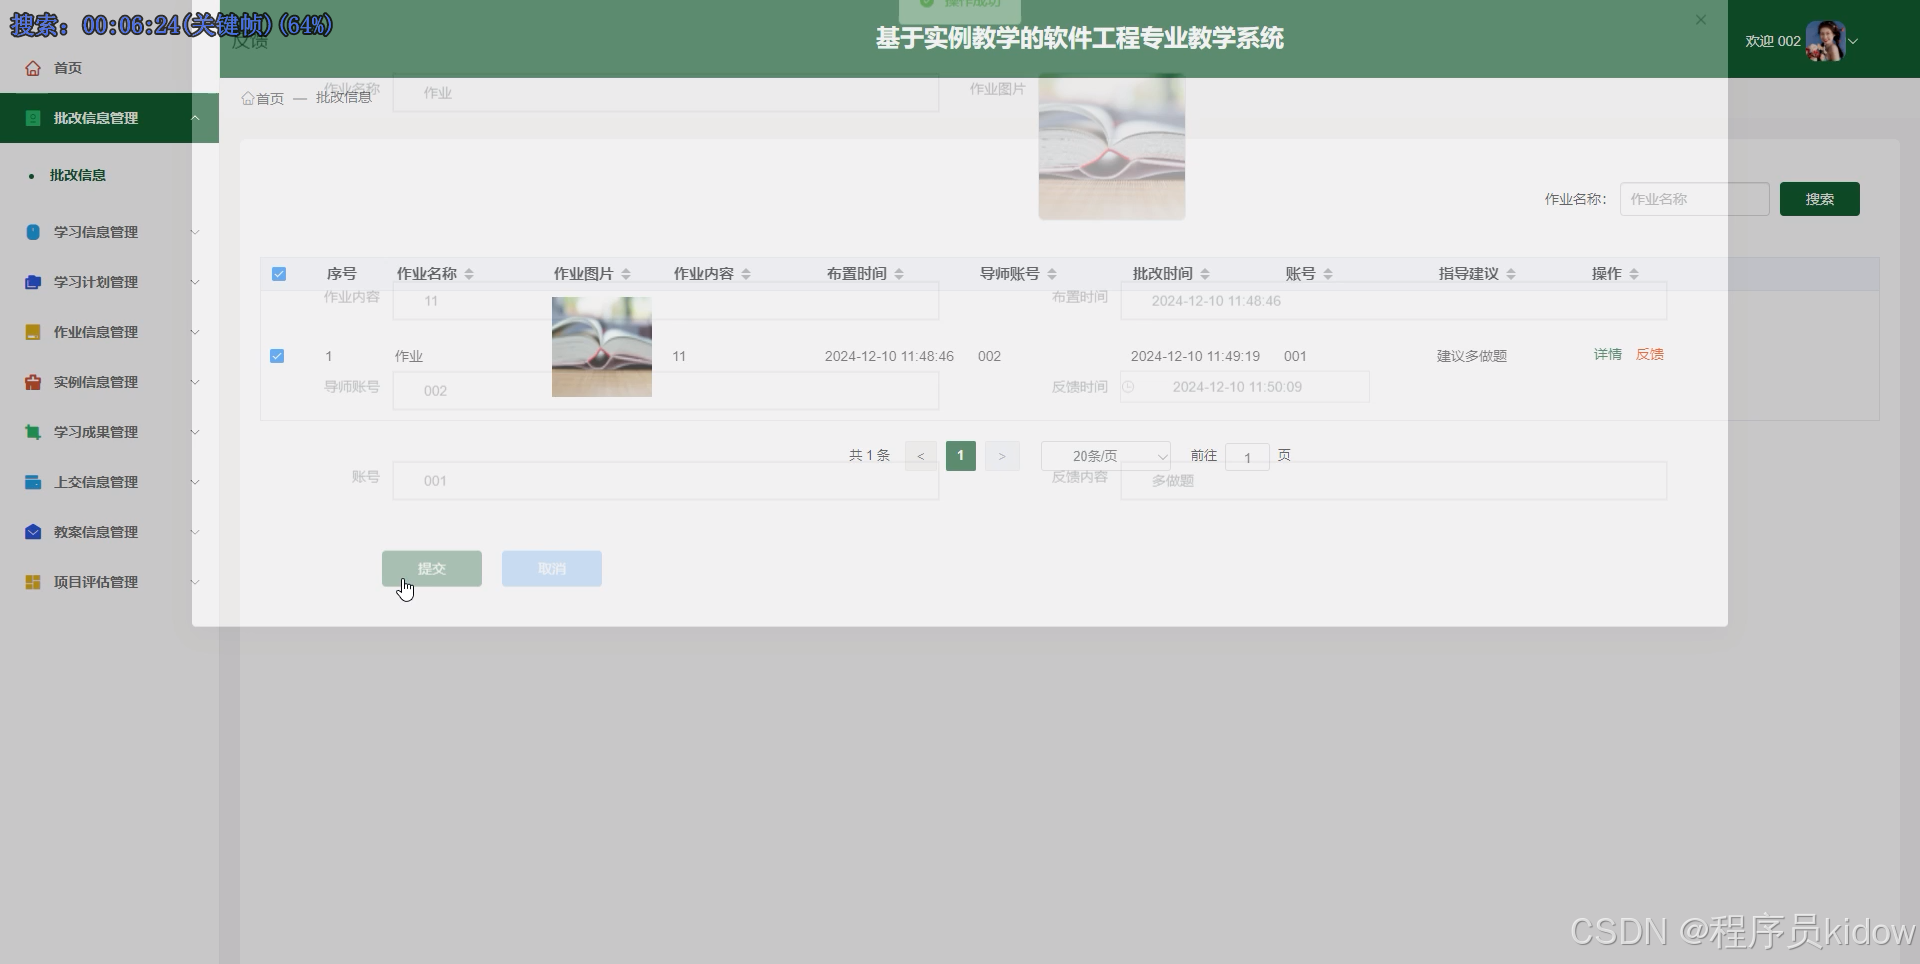Expand the 实例信息管理 menu chevron
Viewport: 1920px width, 964px height.
pos(195,382)
